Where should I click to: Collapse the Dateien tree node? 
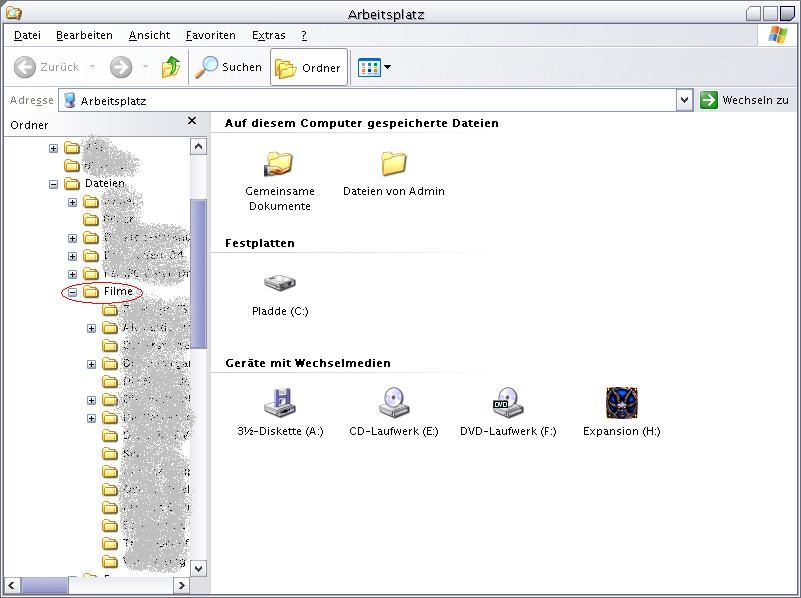[x=53, y=184]
